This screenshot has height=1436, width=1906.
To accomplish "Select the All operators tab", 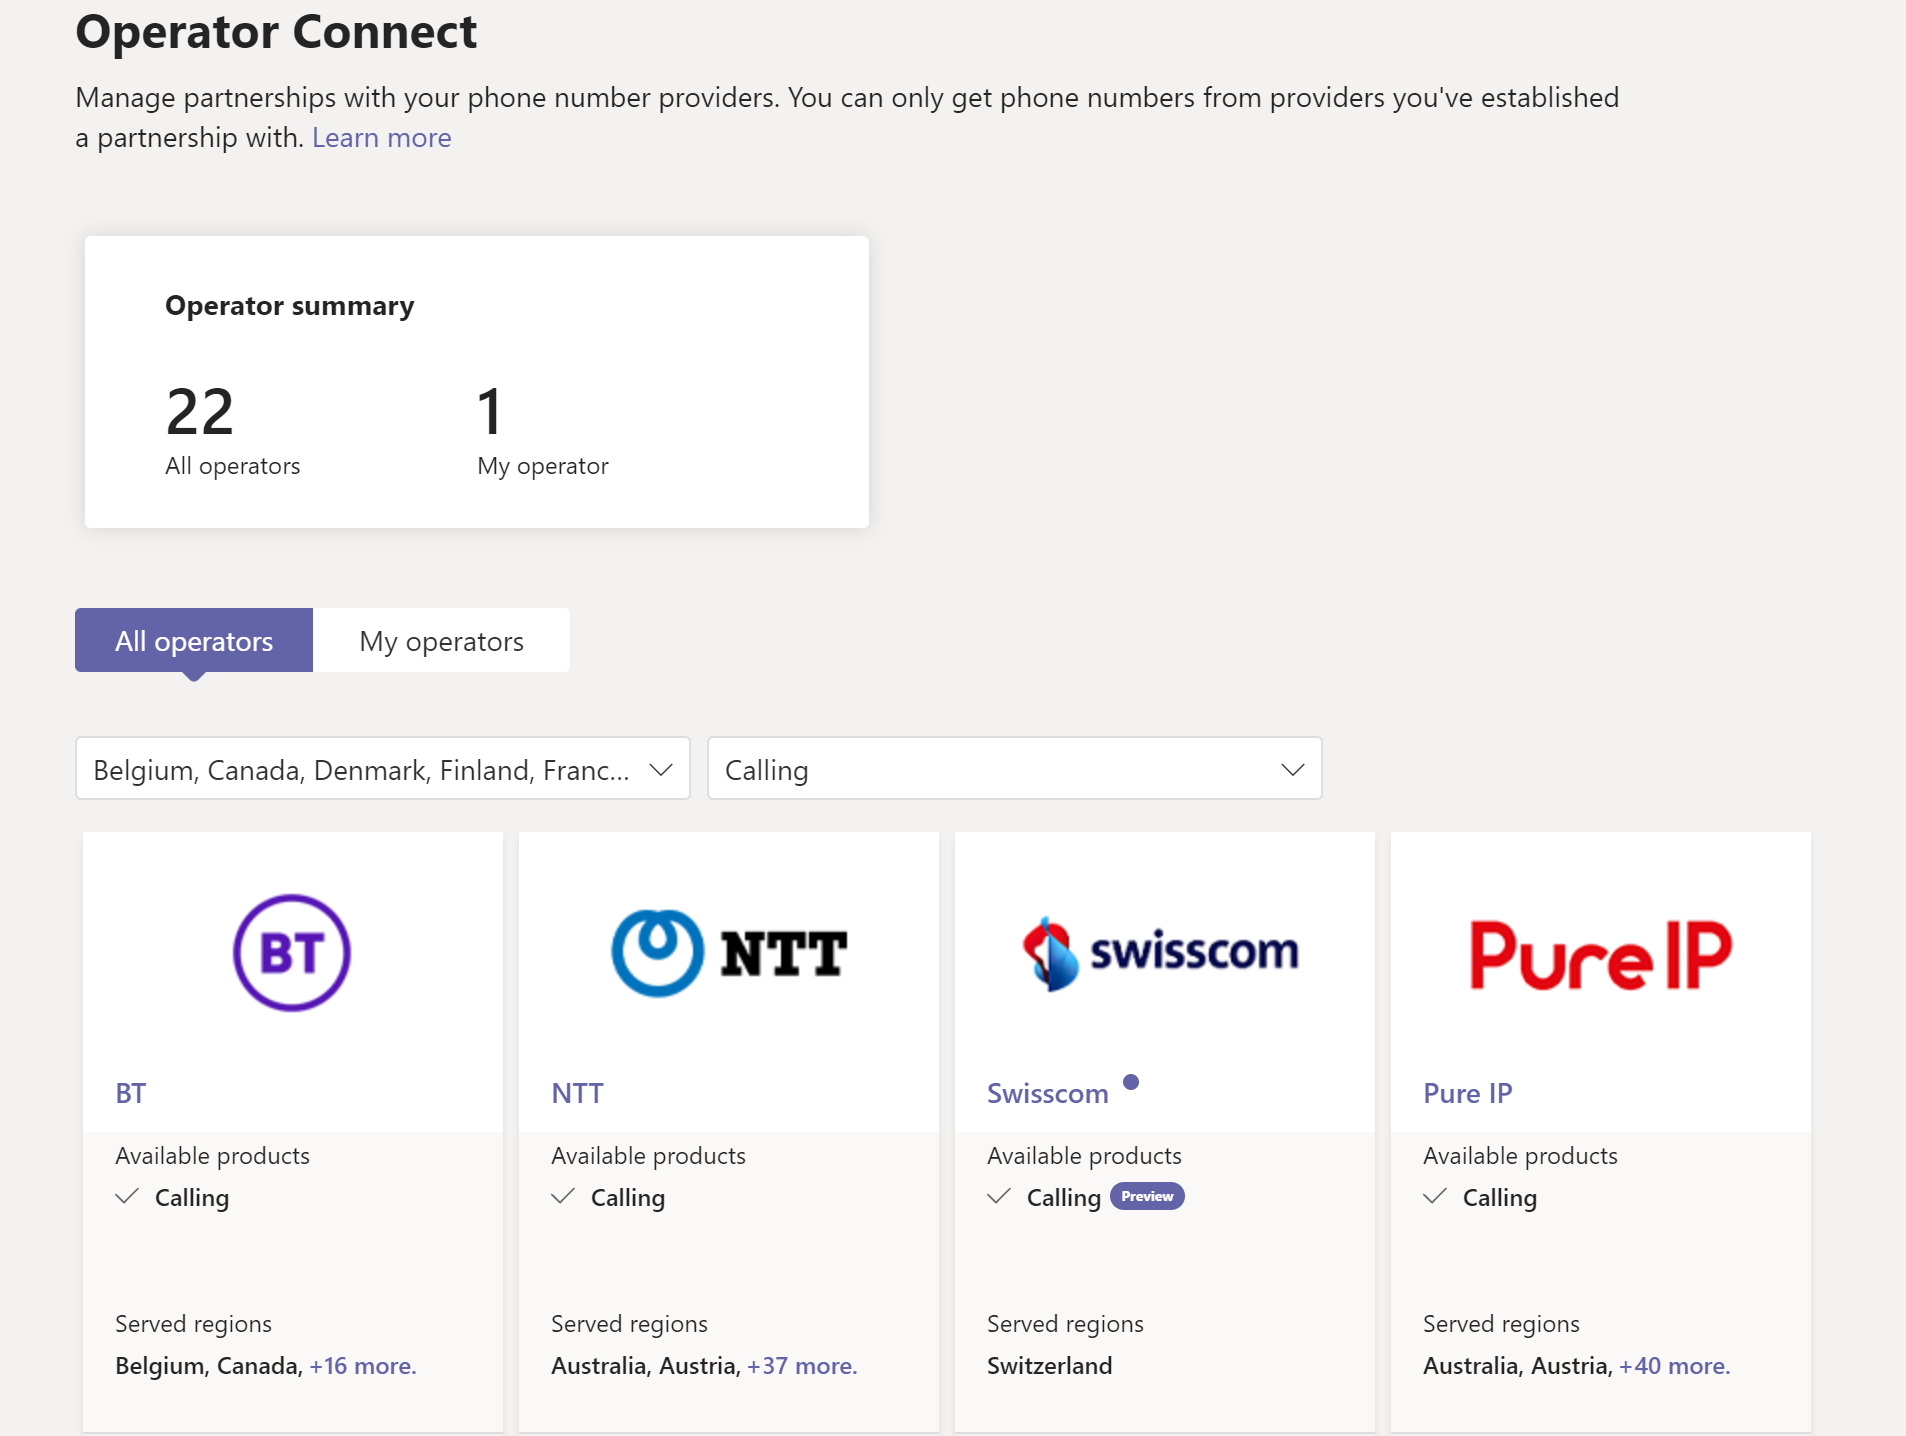I will tap(194, 641).
